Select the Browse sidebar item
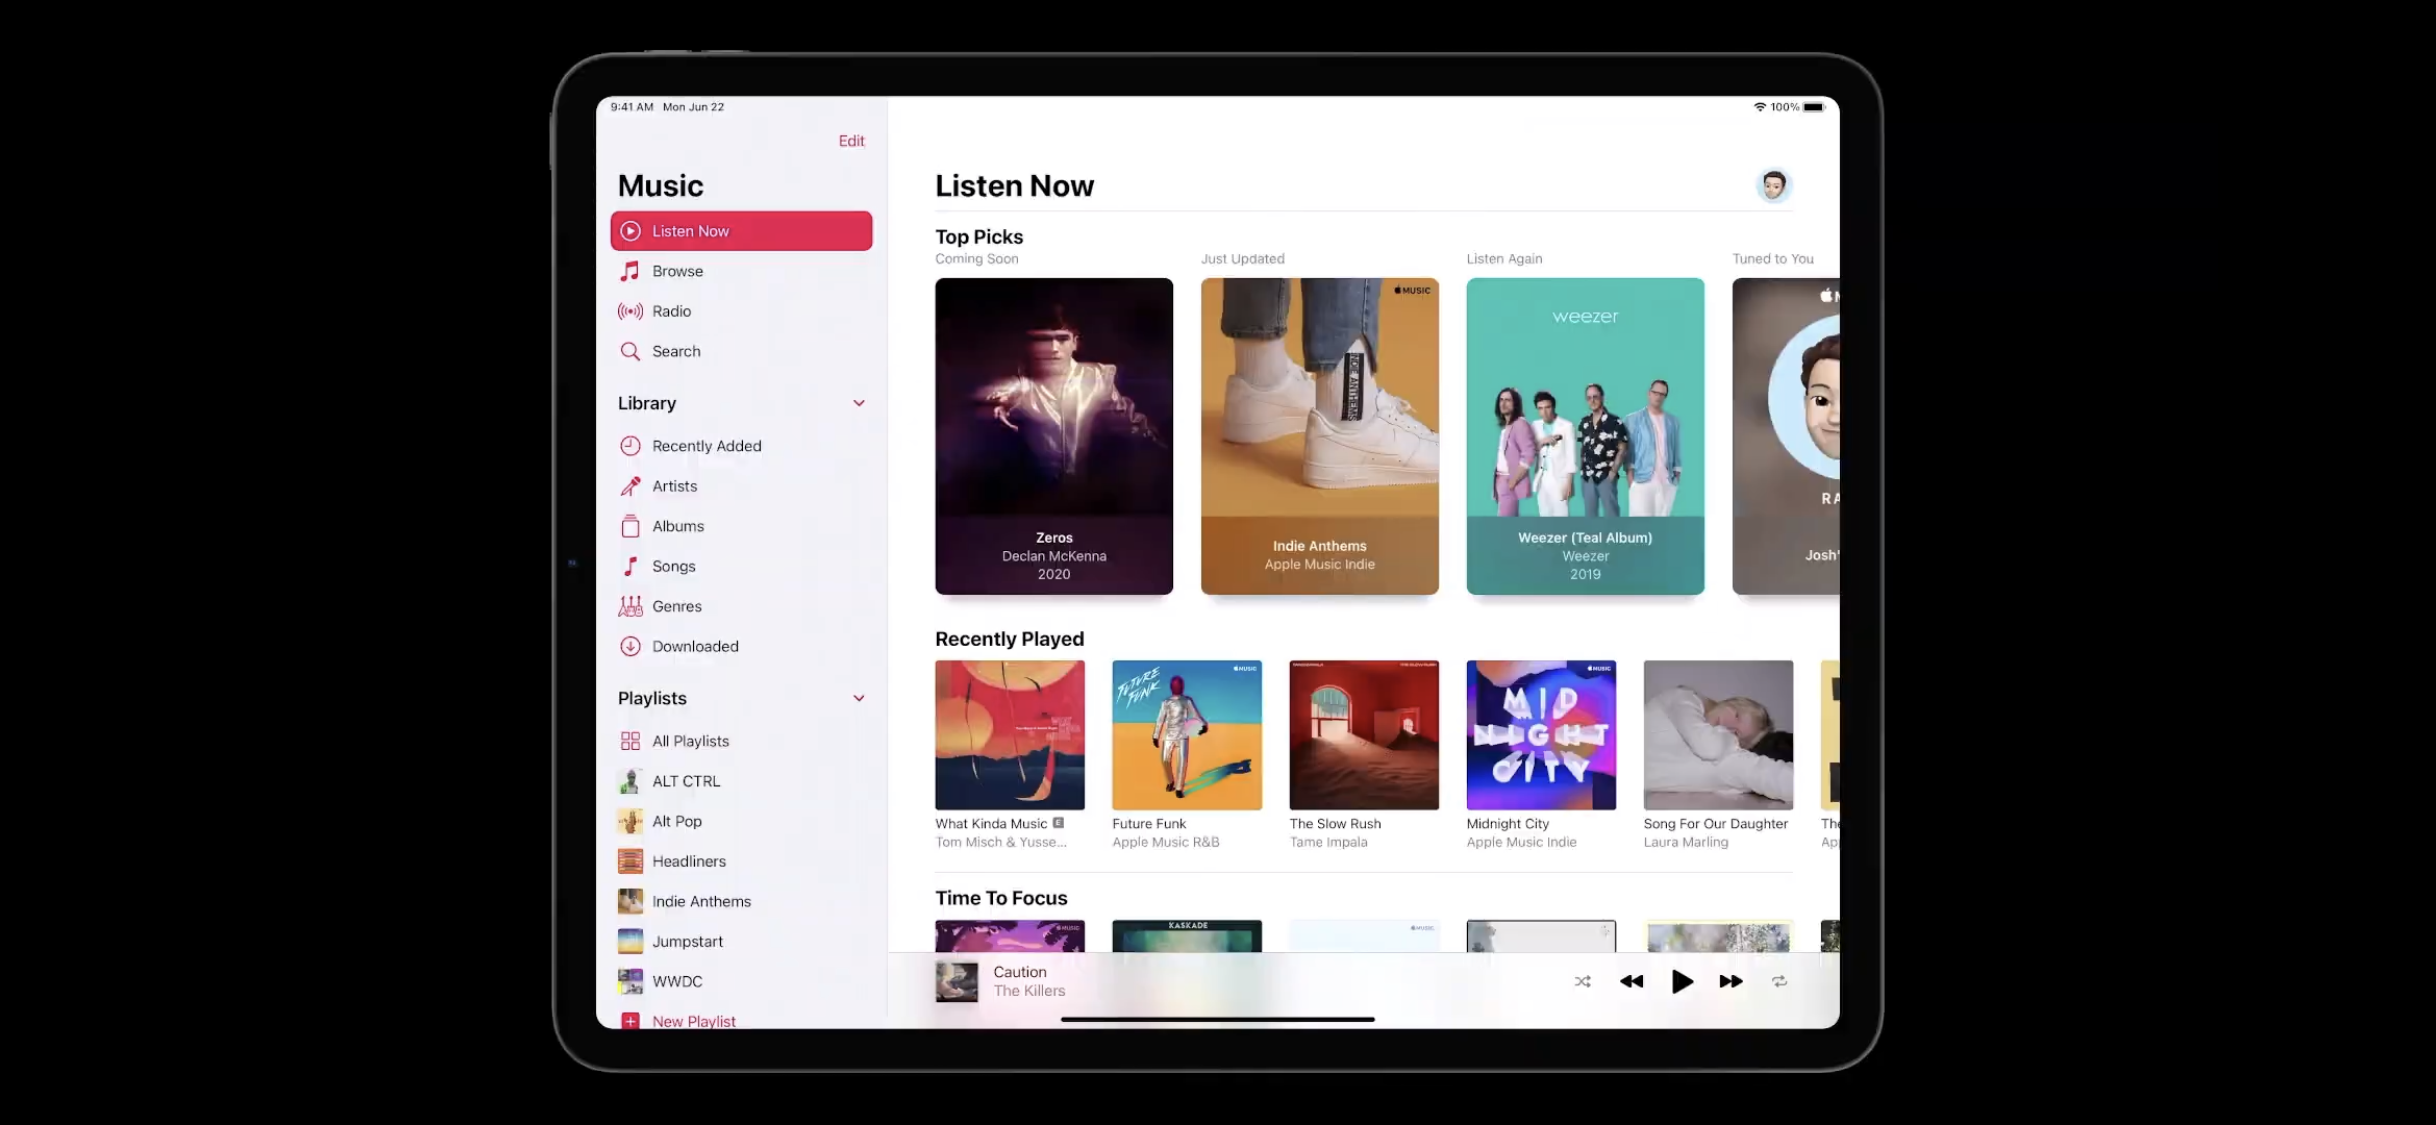The image size is (2436, 1125). click(677, 271)
